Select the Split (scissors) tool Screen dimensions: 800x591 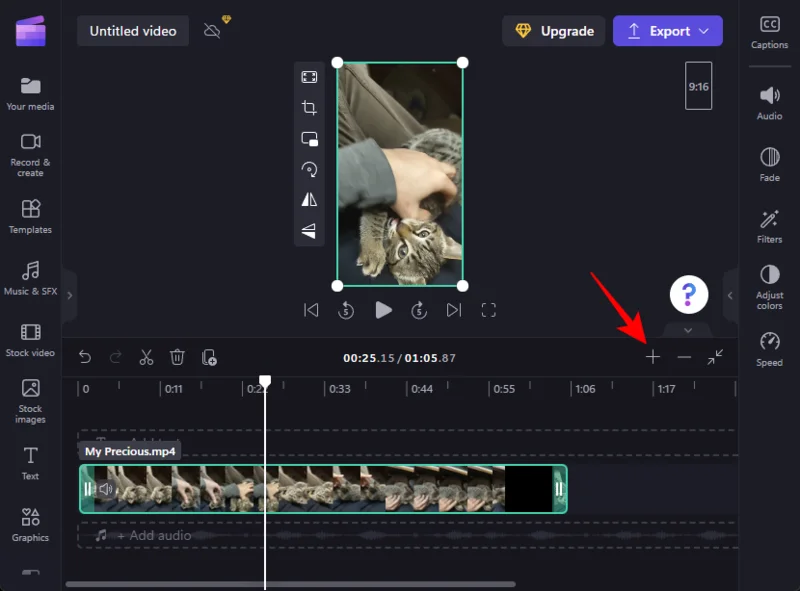tap(146, 357)
